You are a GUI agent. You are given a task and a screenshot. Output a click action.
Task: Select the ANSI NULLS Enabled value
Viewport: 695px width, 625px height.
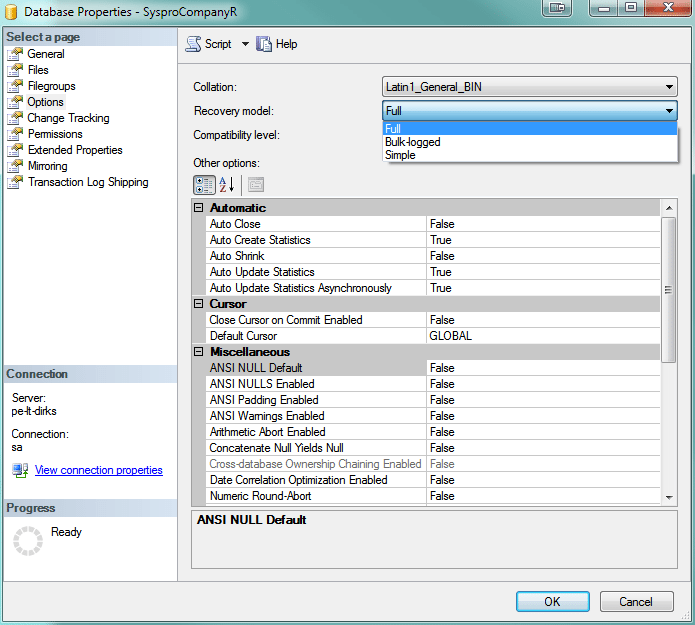pyautogui.click(x=543, y=383)
